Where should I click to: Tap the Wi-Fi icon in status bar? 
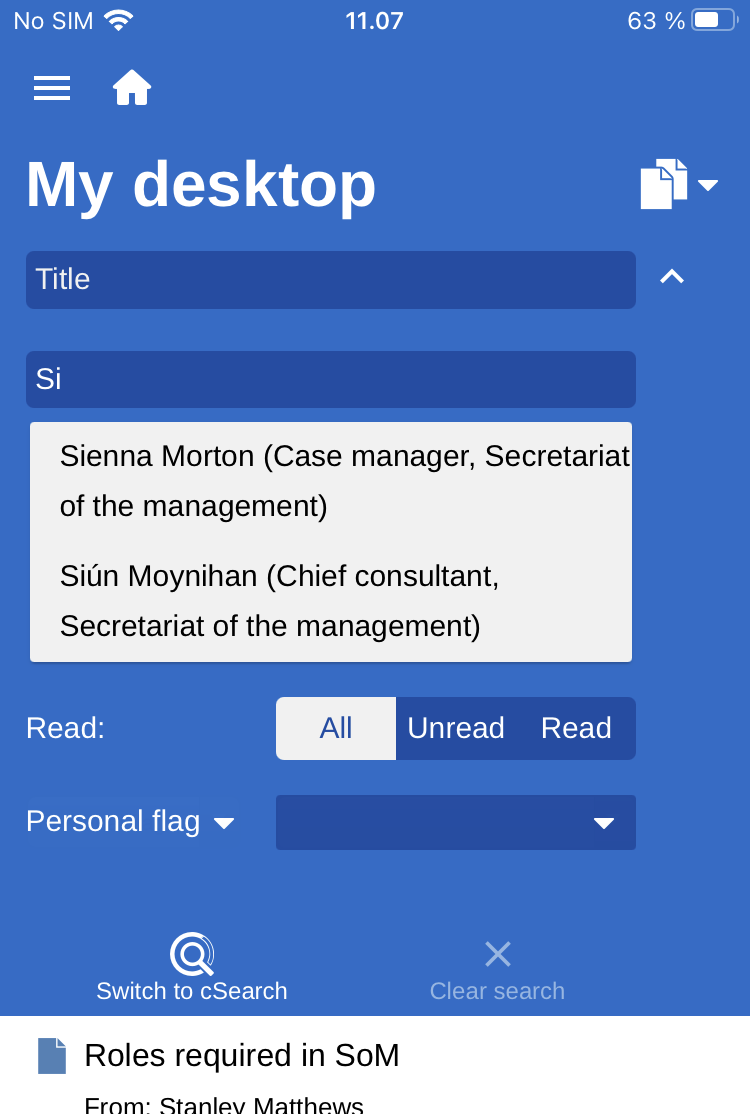point(118,20)
